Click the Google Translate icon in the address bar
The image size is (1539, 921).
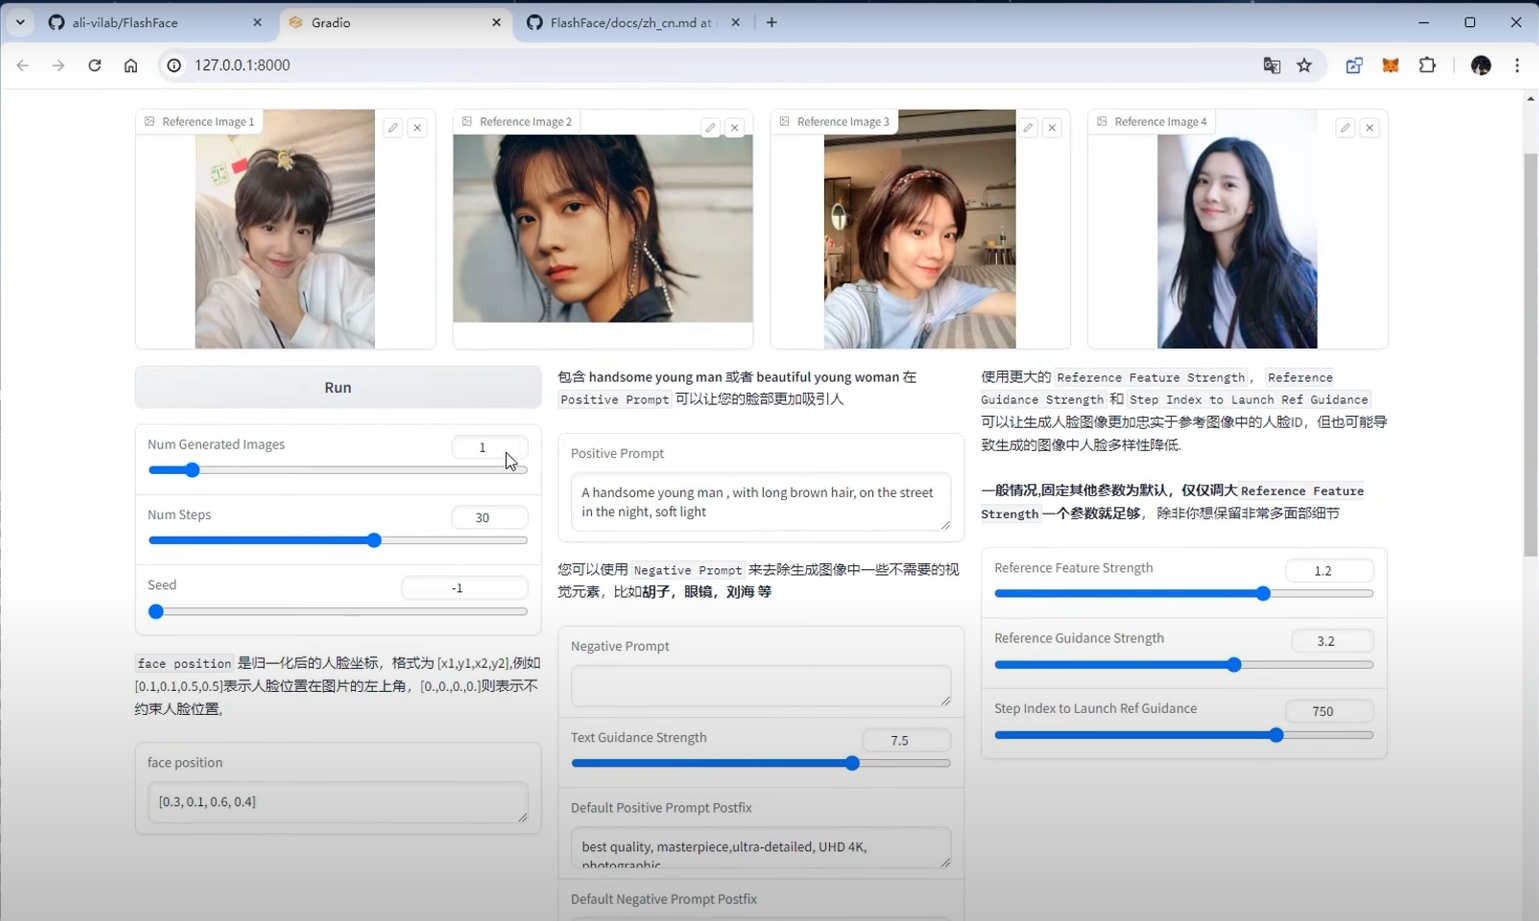(x=1271, y=65)
